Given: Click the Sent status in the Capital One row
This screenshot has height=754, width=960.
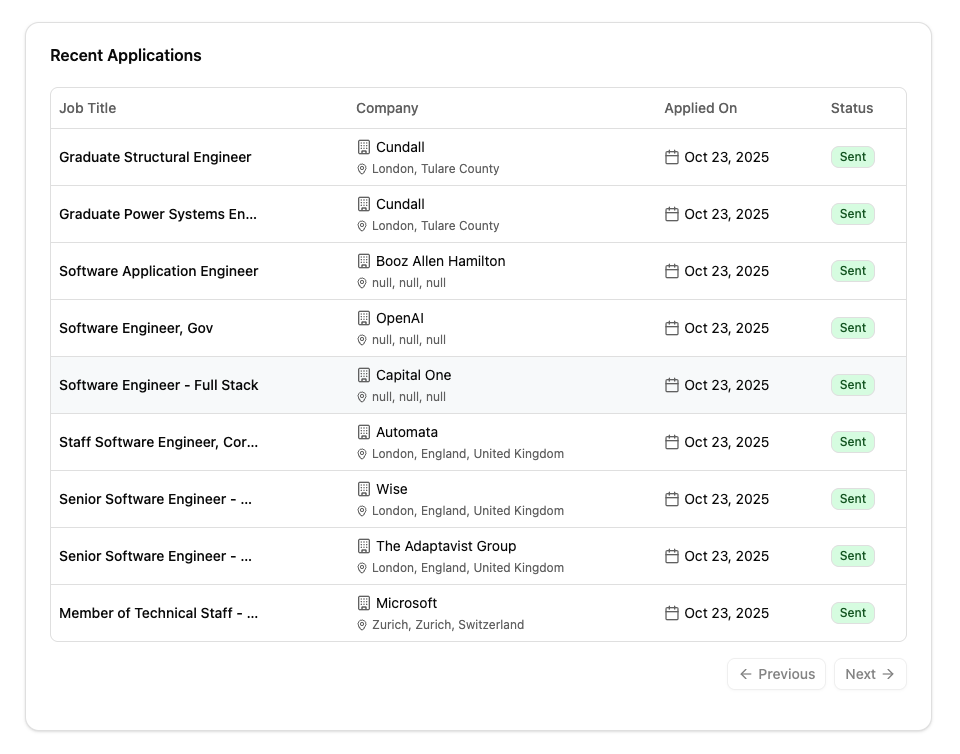Looking at the screenshot, I should [852, 385].
